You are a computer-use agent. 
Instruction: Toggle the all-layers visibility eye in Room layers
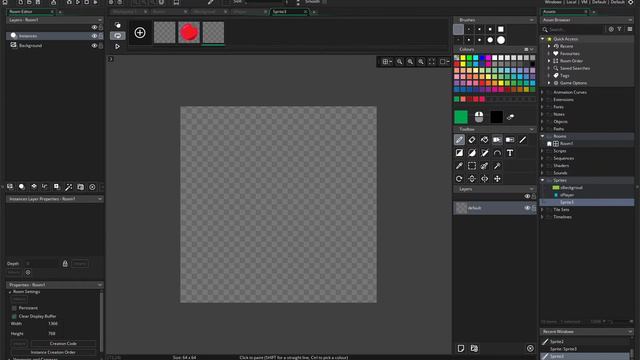pos(94,27)
